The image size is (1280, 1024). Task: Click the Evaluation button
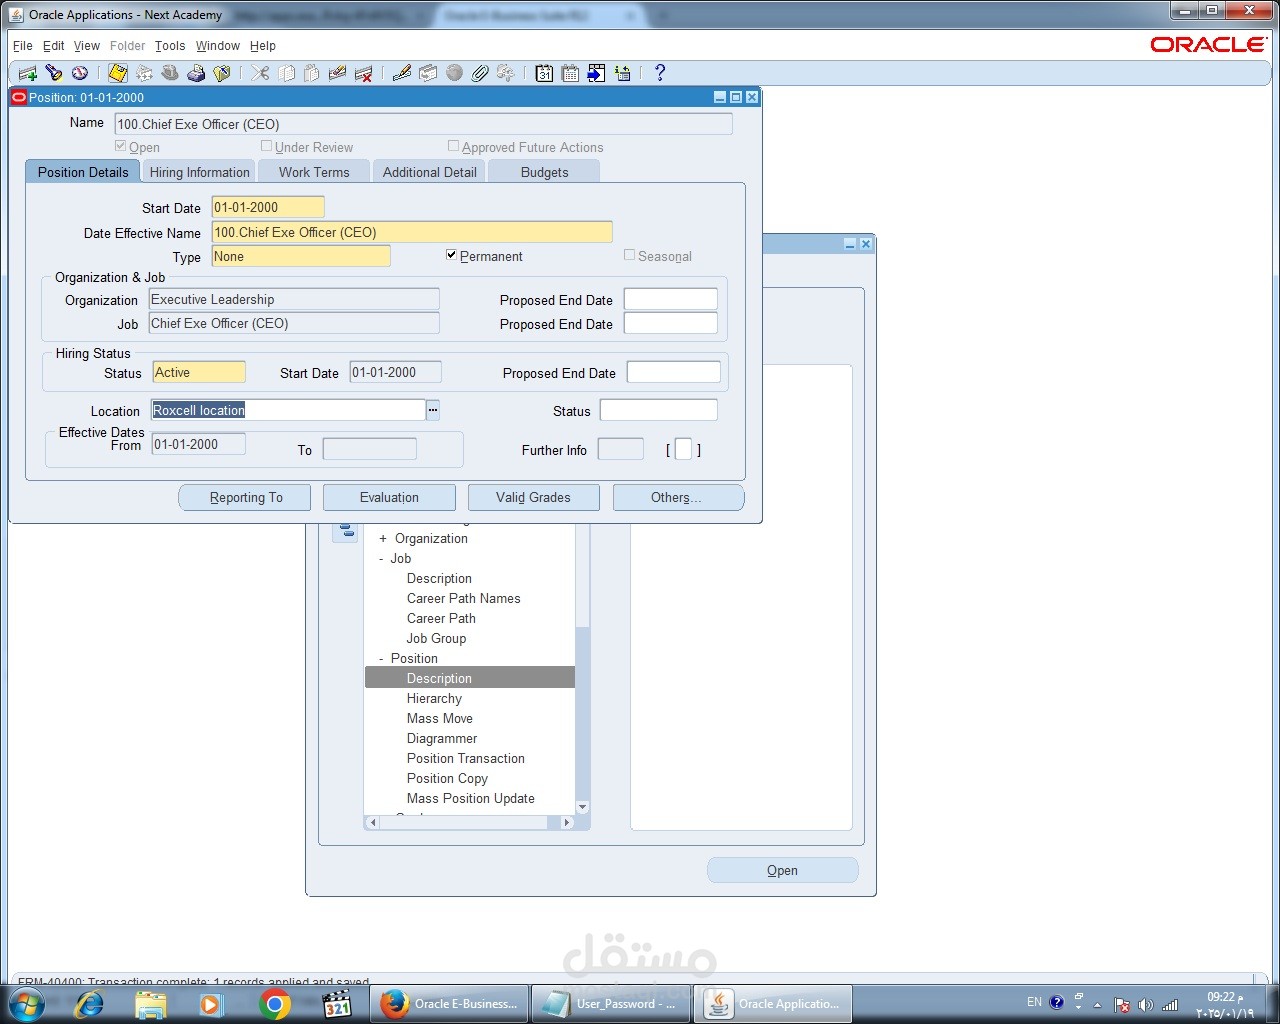click(390, 498)
